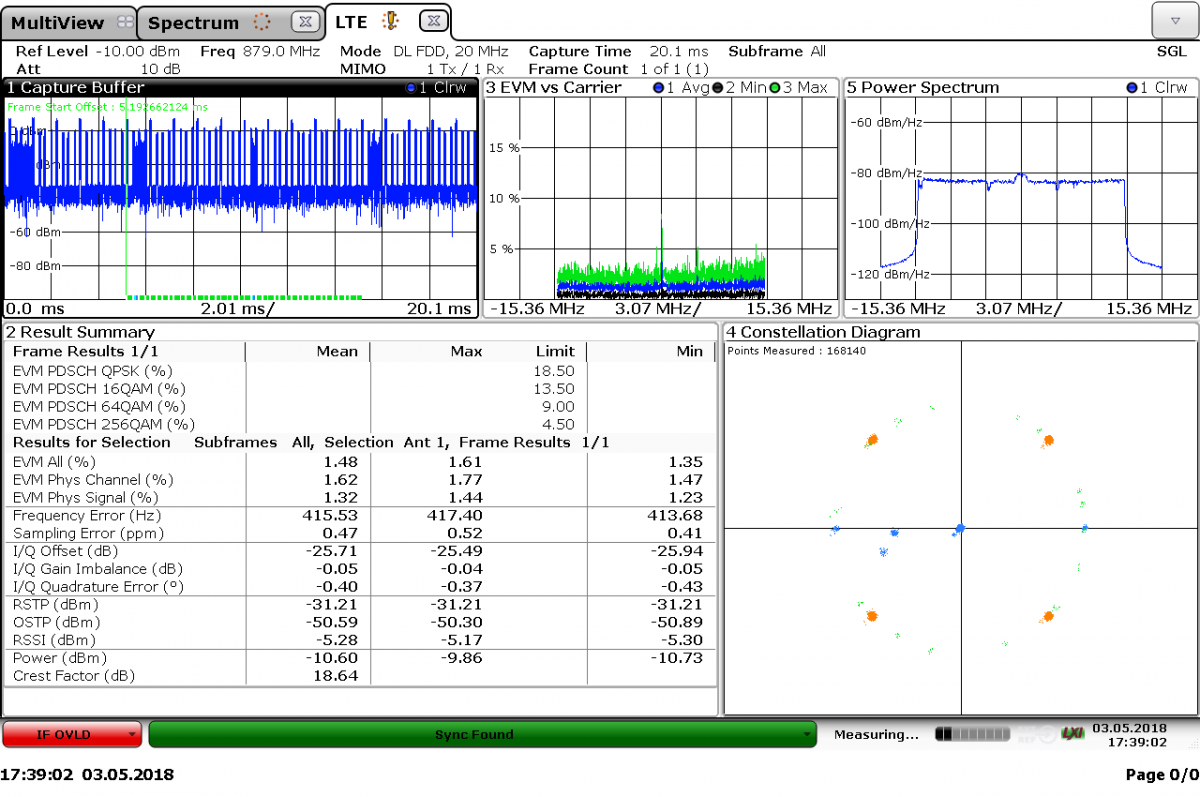Viewport: 1200px width, 797px height.
Task: Select the 1 Capture Buffer window title
Action: tap(75, 88)
